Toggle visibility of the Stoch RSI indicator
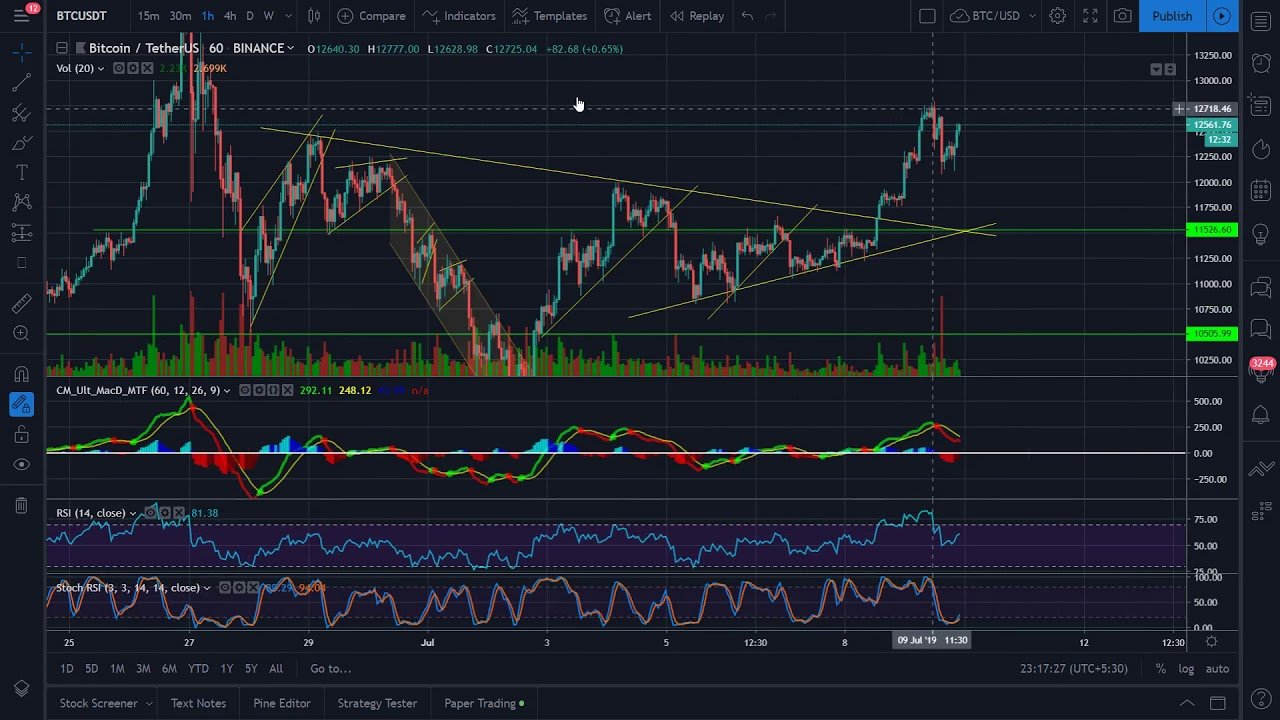Screen dimensions: 1280x720 tap(225, 588)
